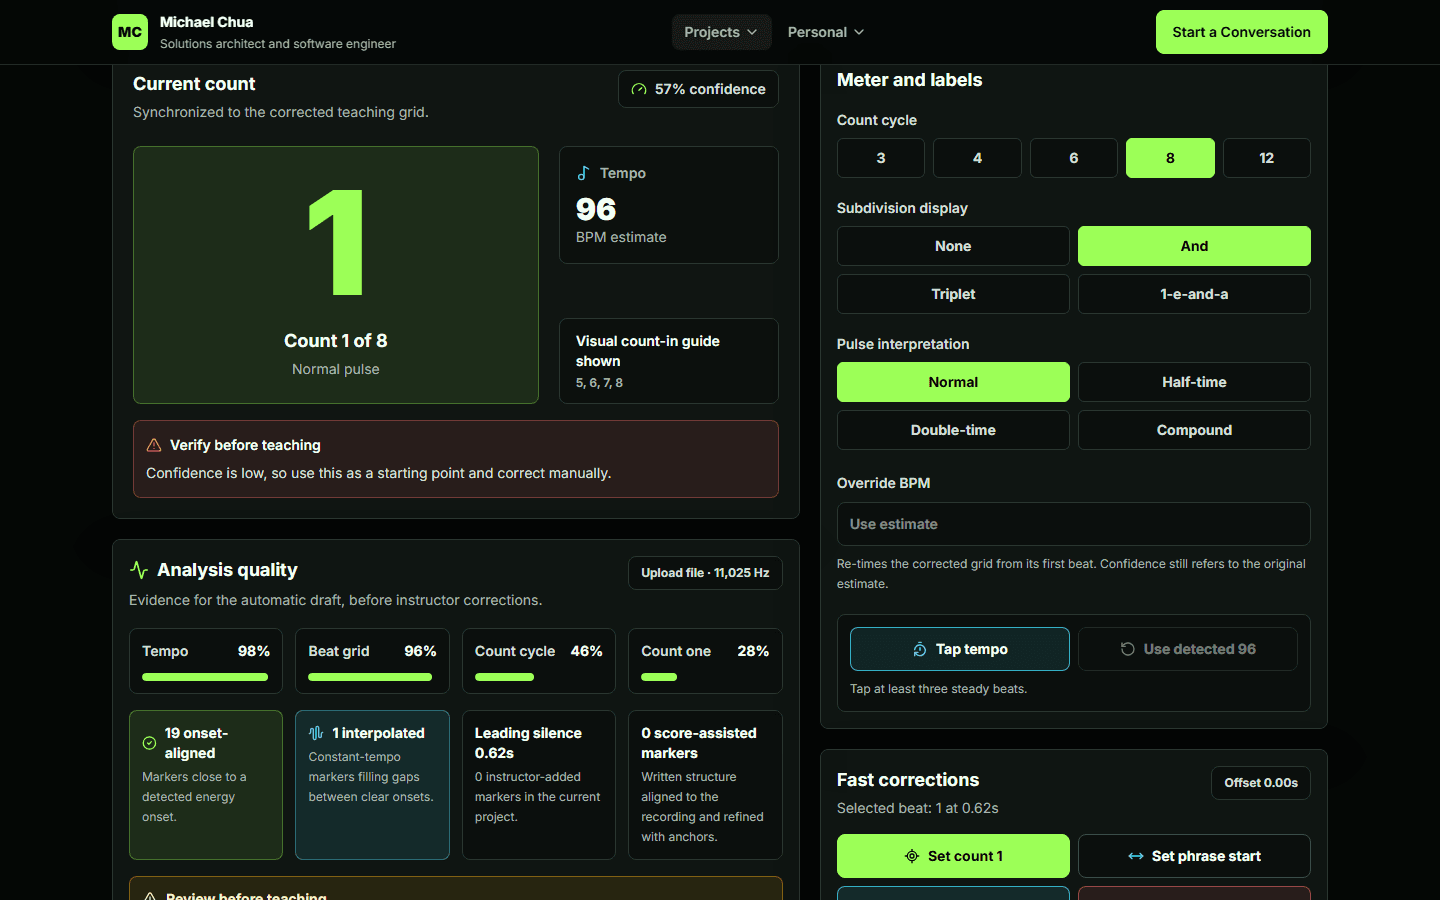Click the 19 onset-aligned card
Viewport: 1440px width, 900px height.
(206, 785)
